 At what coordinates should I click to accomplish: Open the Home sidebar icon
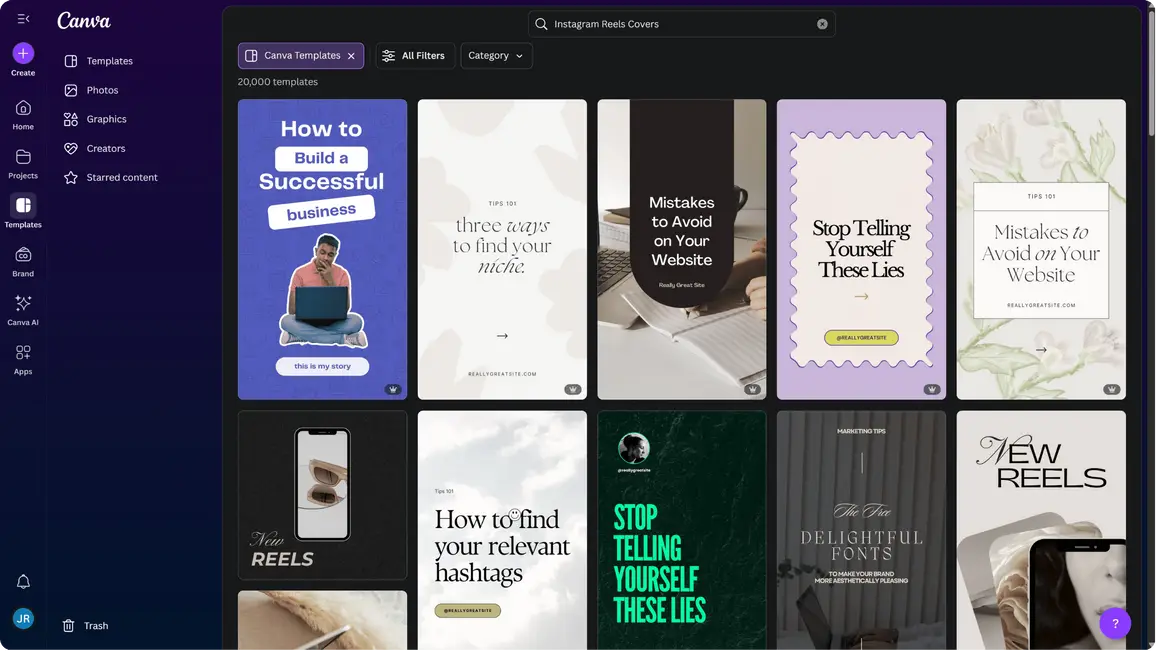coord(23,108)
